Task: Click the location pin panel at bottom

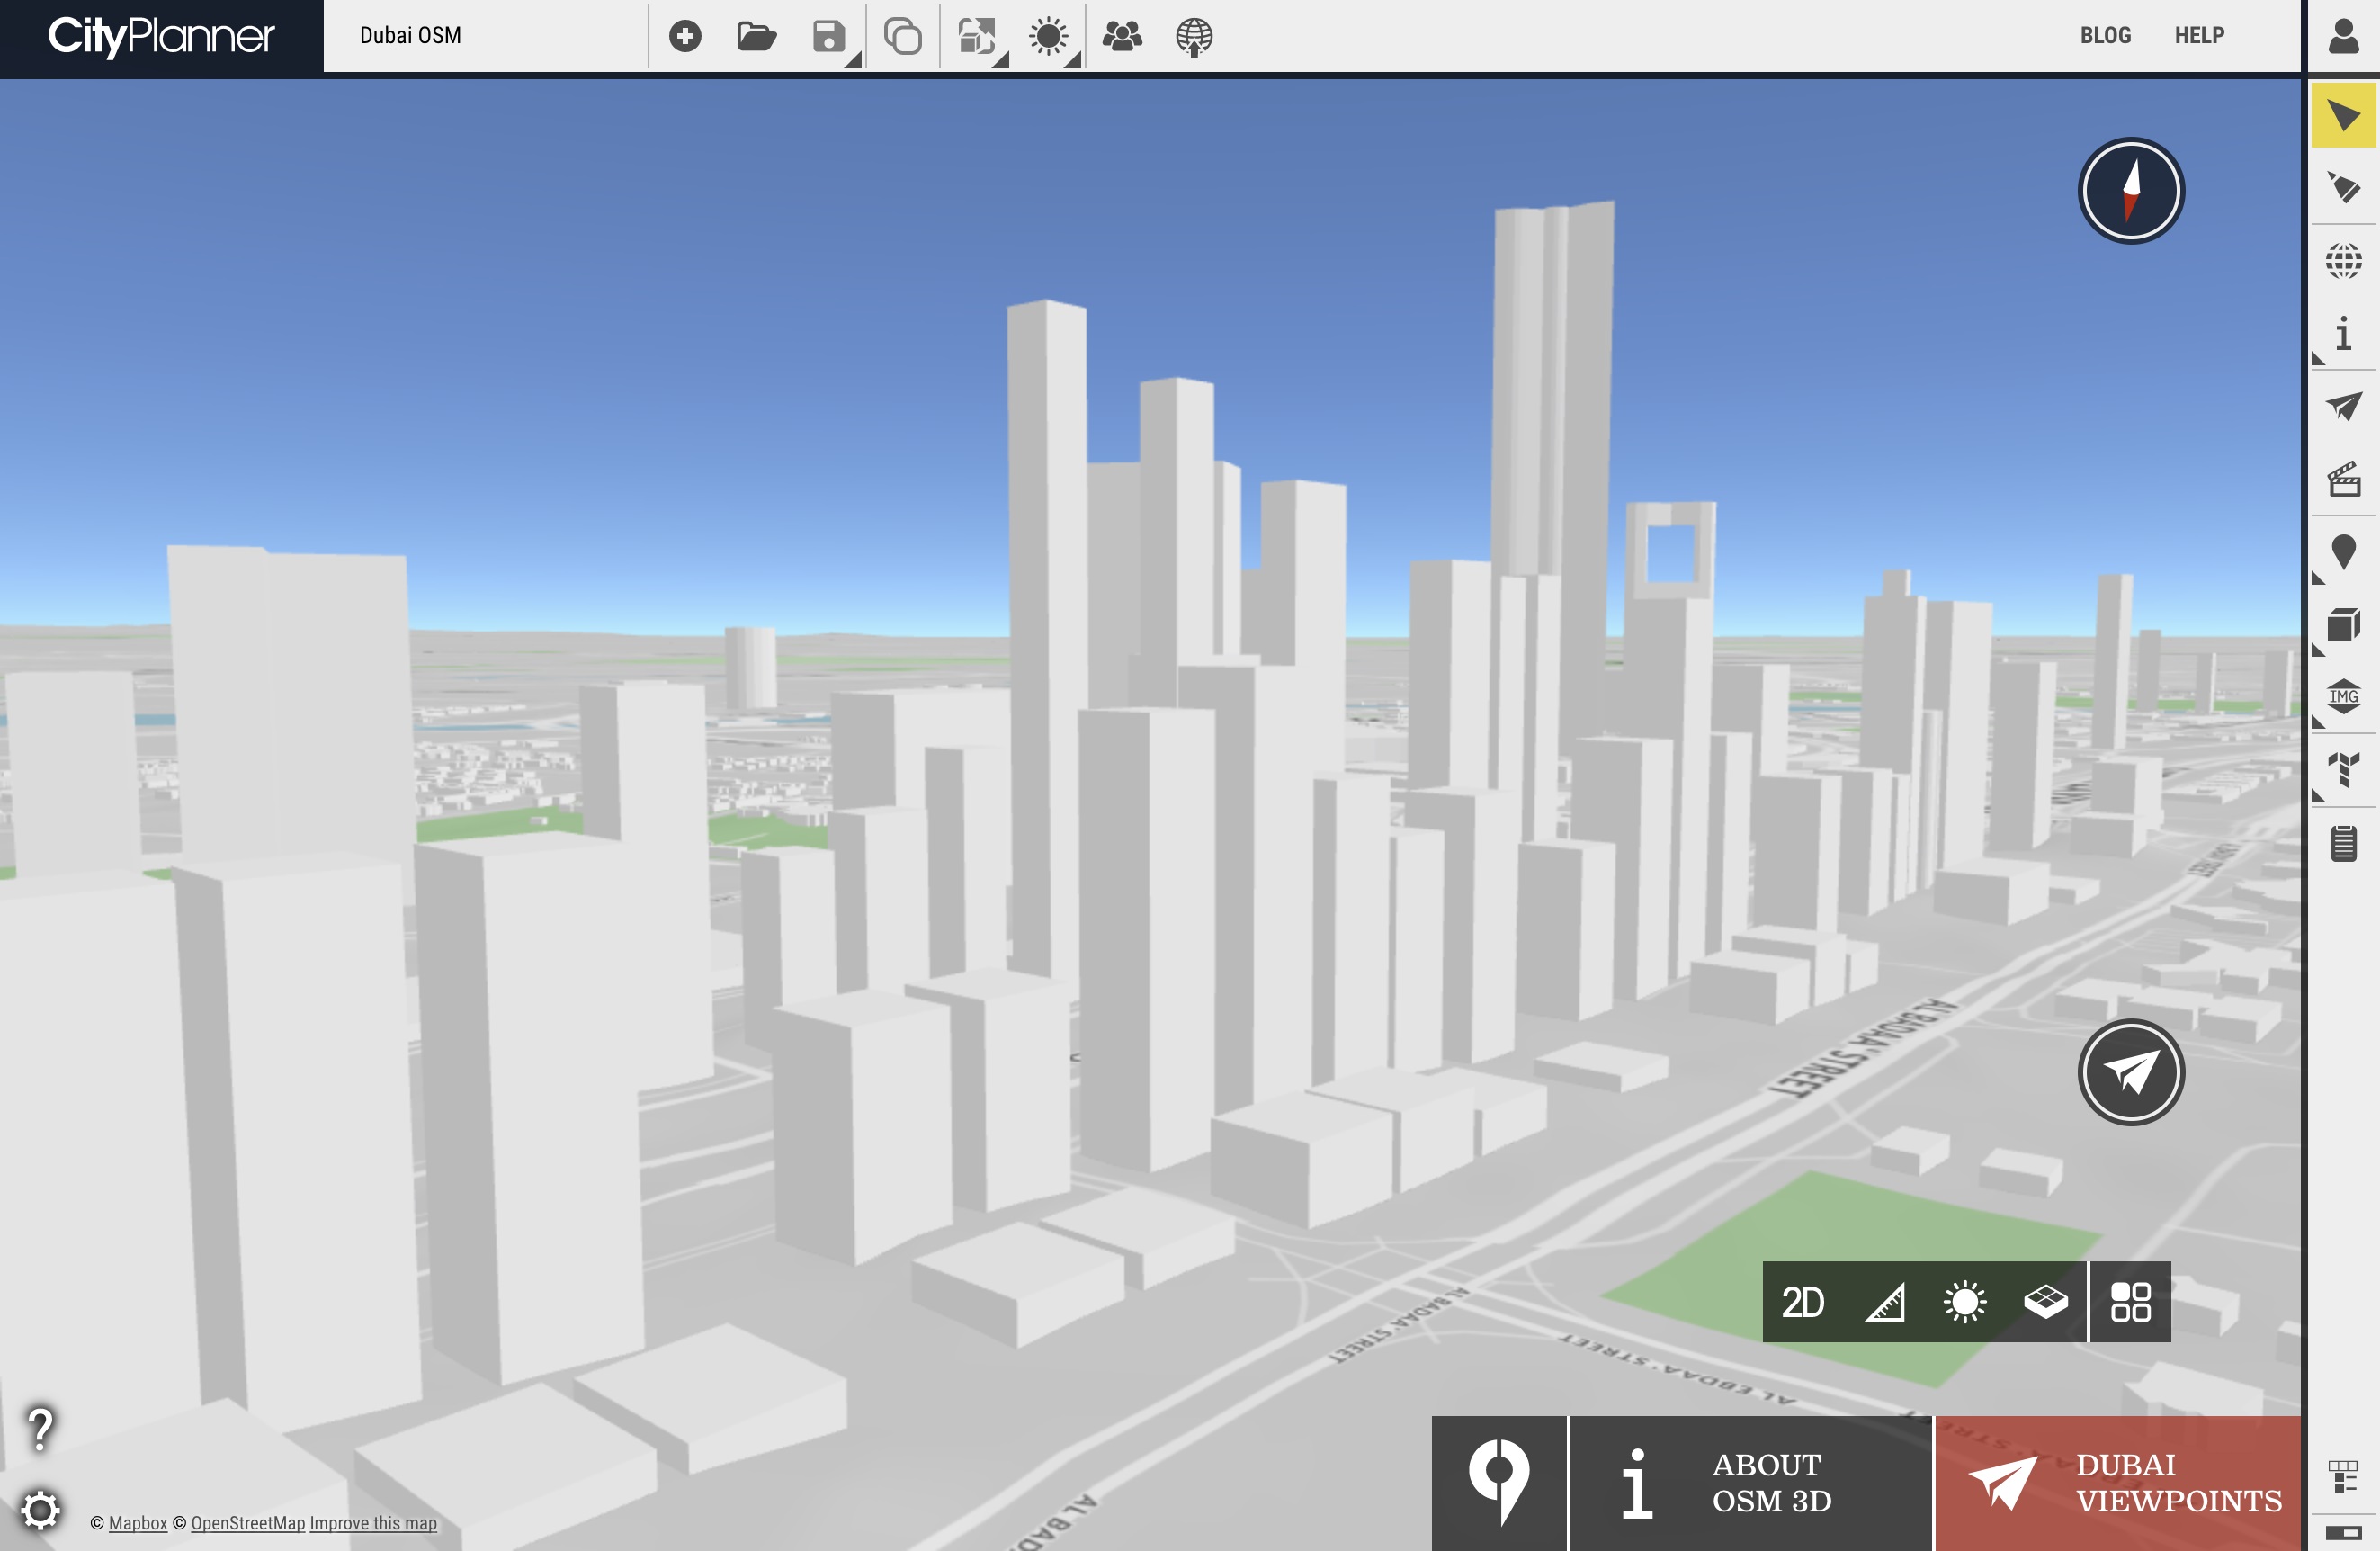Action: tap(1499, 1483)
